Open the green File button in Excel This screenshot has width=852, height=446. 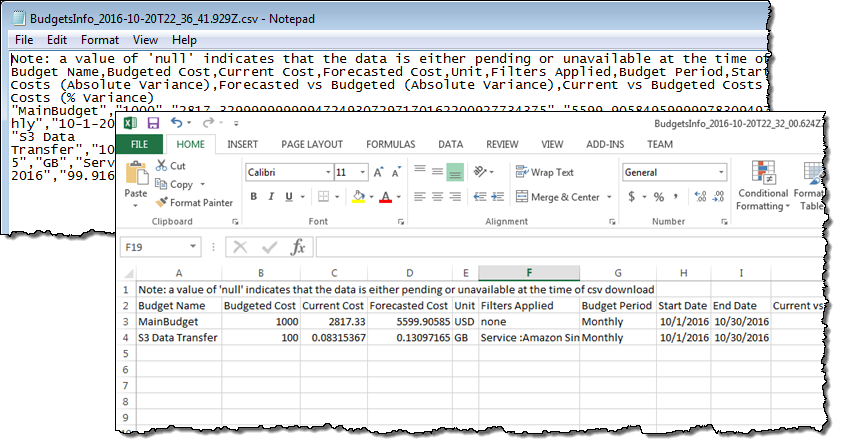146,144
